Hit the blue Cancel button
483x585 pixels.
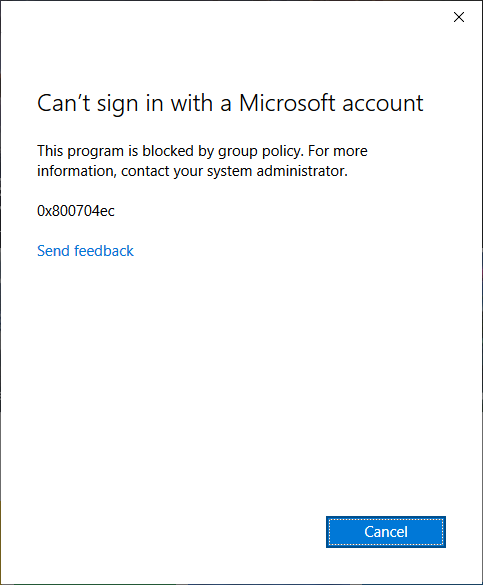[x=386, y=532]
